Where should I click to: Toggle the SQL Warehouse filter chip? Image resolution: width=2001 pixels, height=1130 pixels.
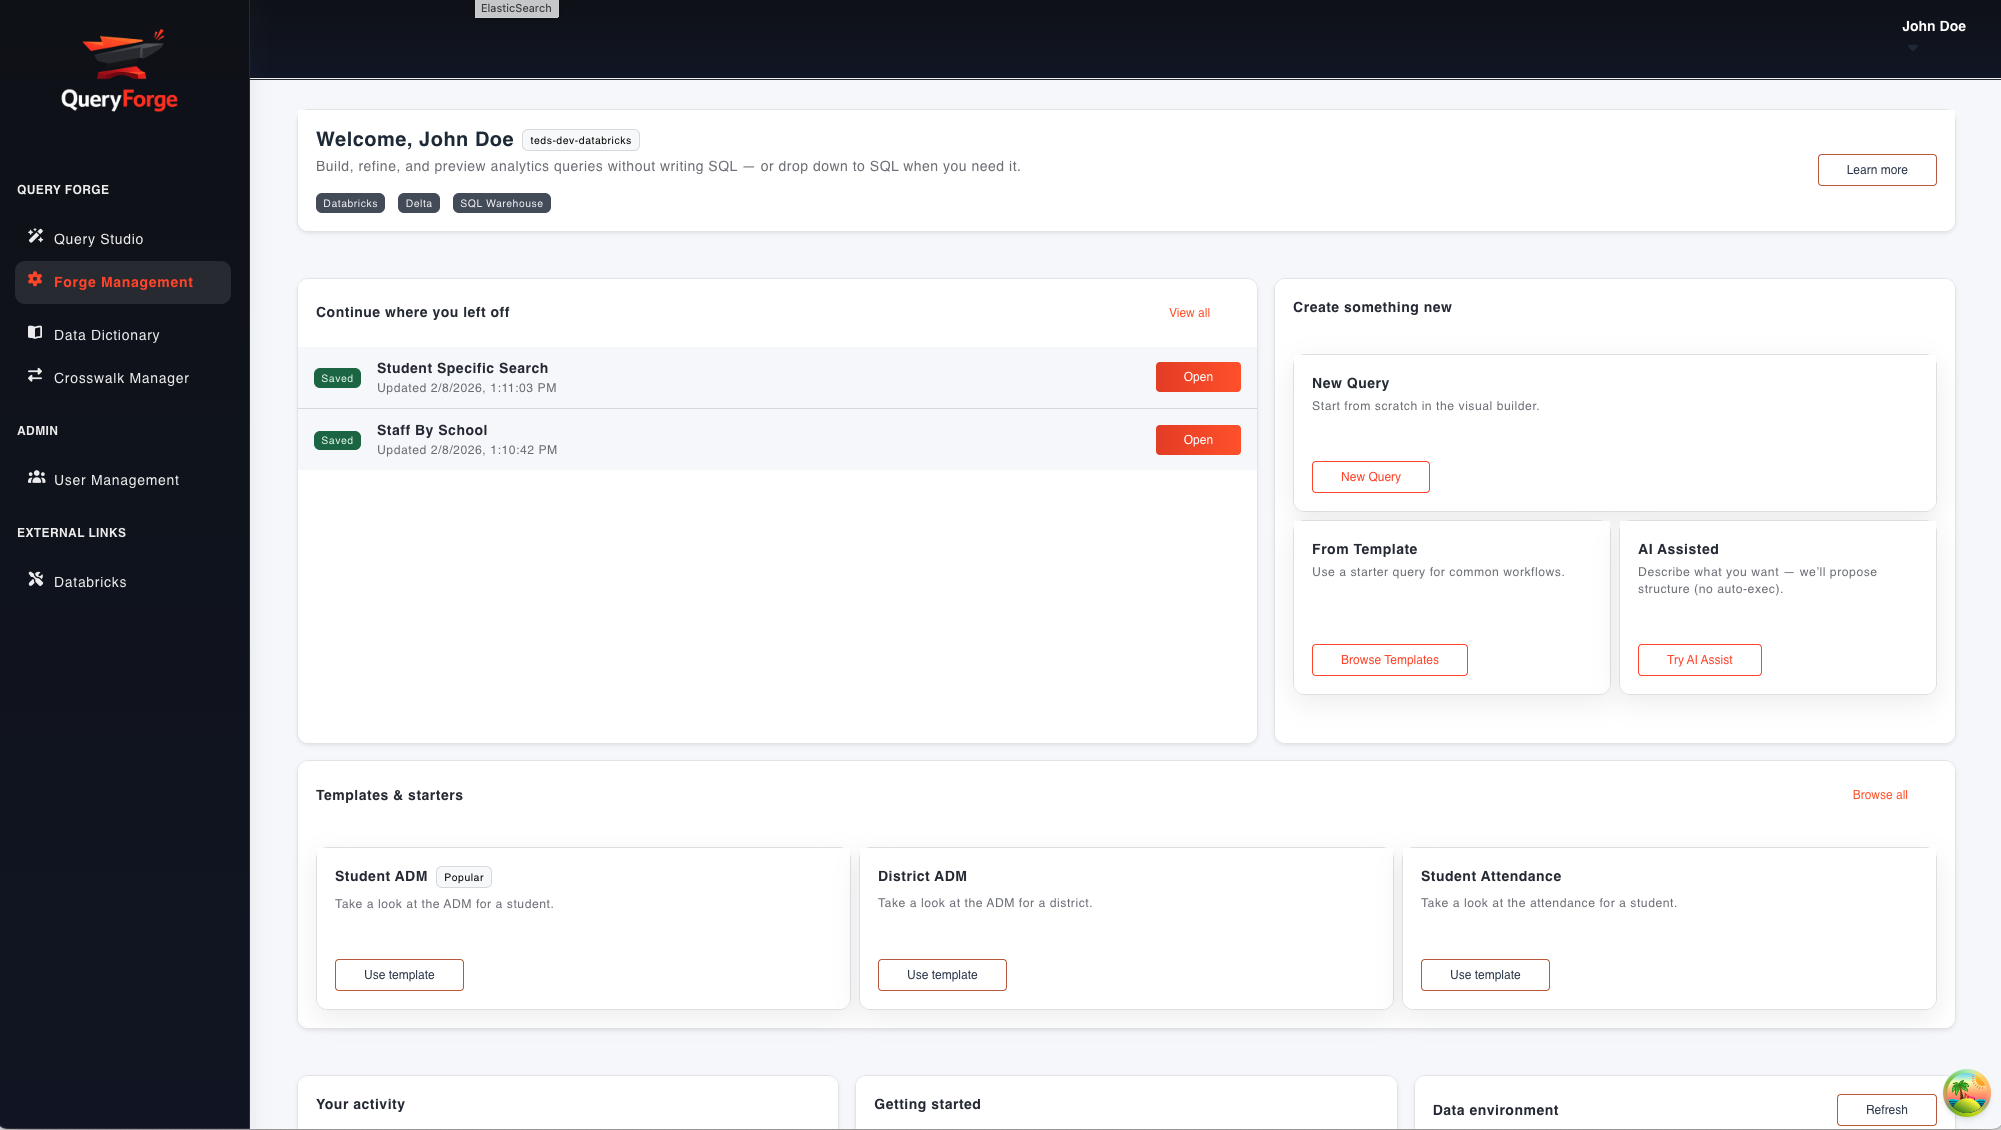pos(501,203)
